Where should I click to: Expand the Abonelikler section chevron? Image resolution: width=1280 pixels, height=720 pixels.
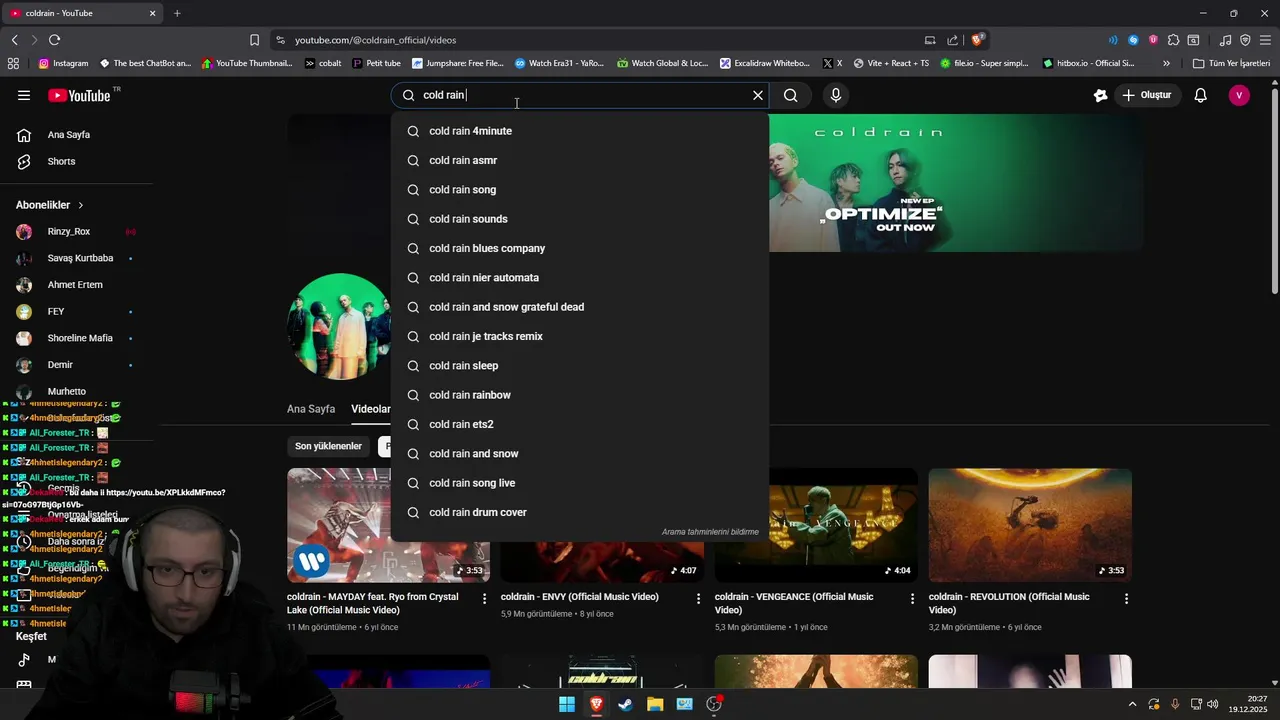(81, 205)
